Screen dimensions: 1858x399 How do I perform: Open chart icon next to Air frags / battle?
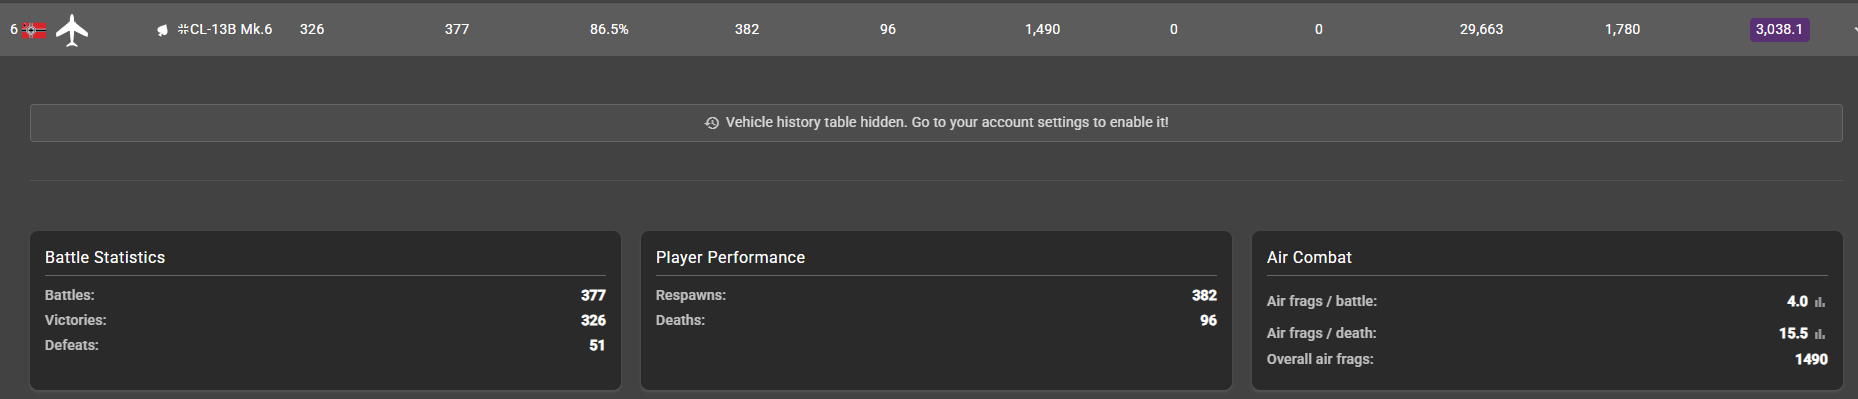1820,302
